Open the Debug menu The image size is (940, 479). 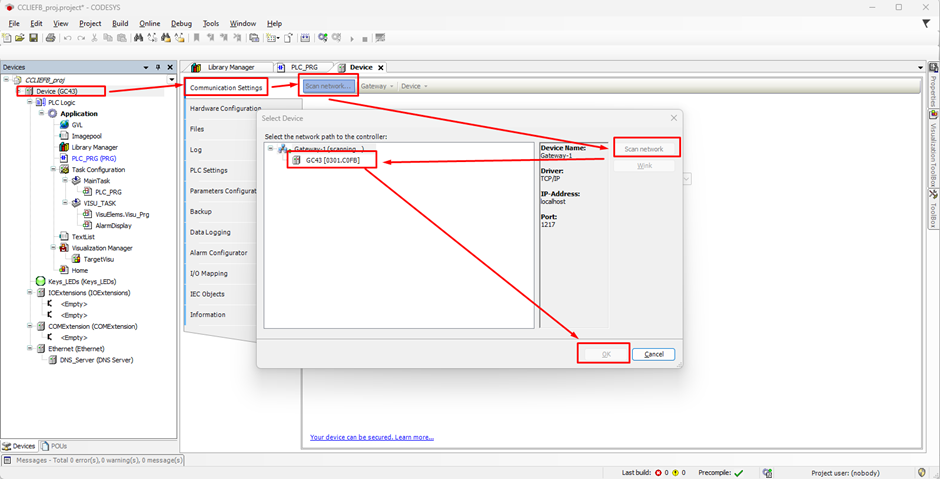tap(181, 23)
